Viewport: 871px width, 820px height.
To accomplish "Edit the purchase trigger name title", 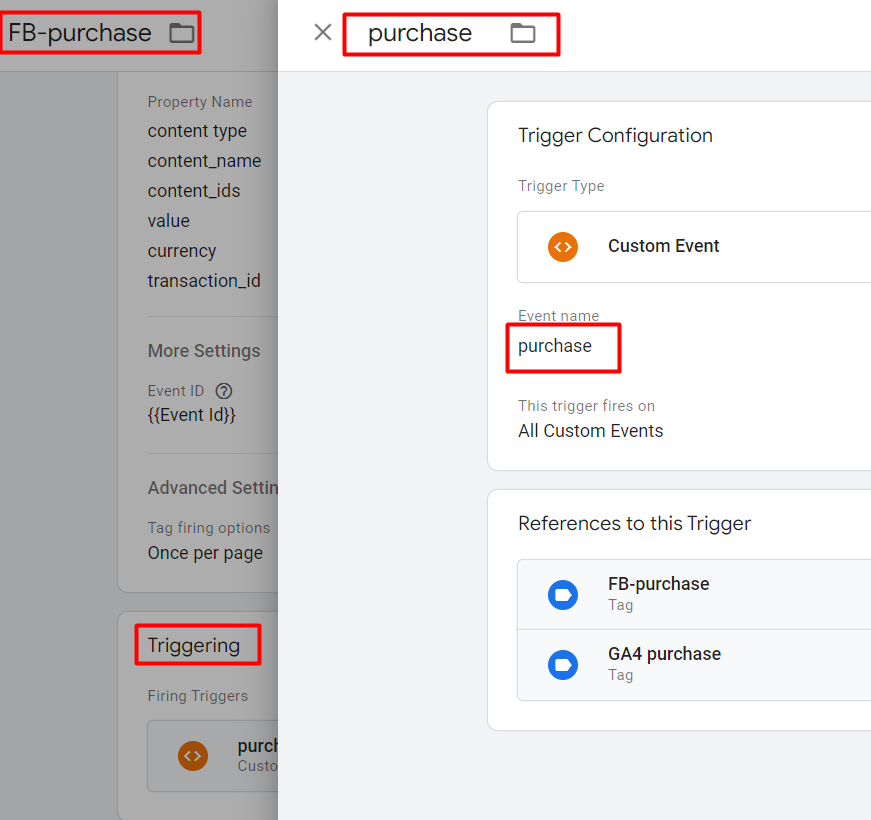I will coord(420,33).
